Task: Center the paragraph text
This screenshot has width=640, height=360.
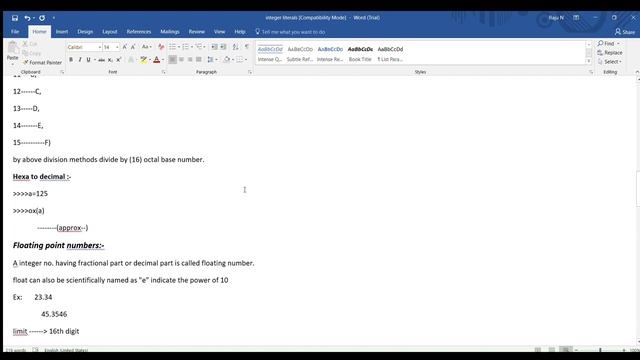Action: pos(181,60)
